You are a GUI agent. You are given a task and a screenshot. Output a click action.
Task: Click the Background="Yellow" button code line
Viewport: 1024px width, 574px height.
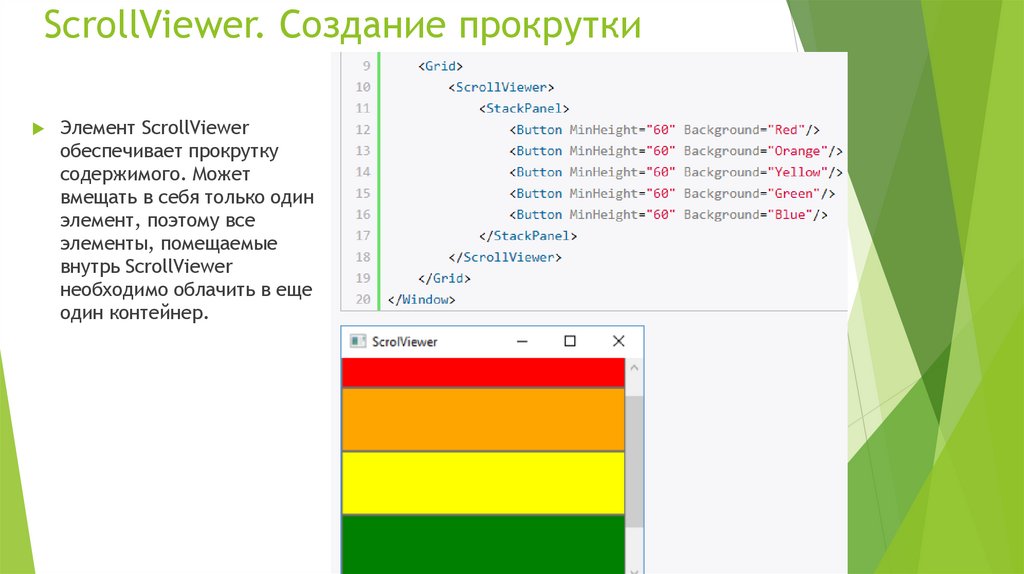676,172
